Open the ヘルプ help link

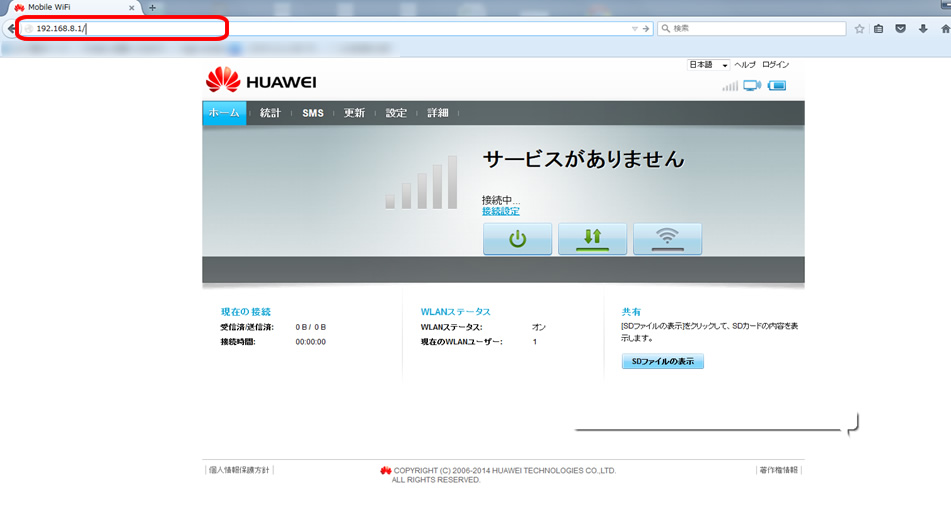point(745,65)
